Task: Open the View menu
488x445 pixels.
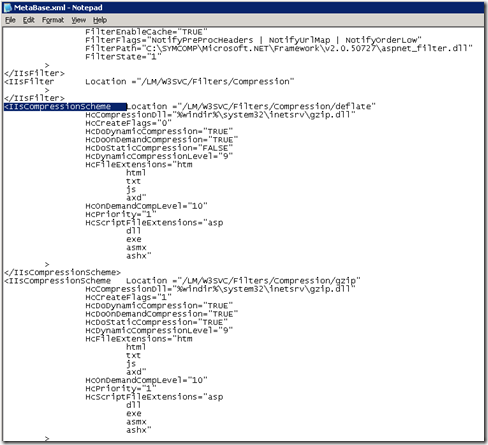Action: (x=79, y=20)
